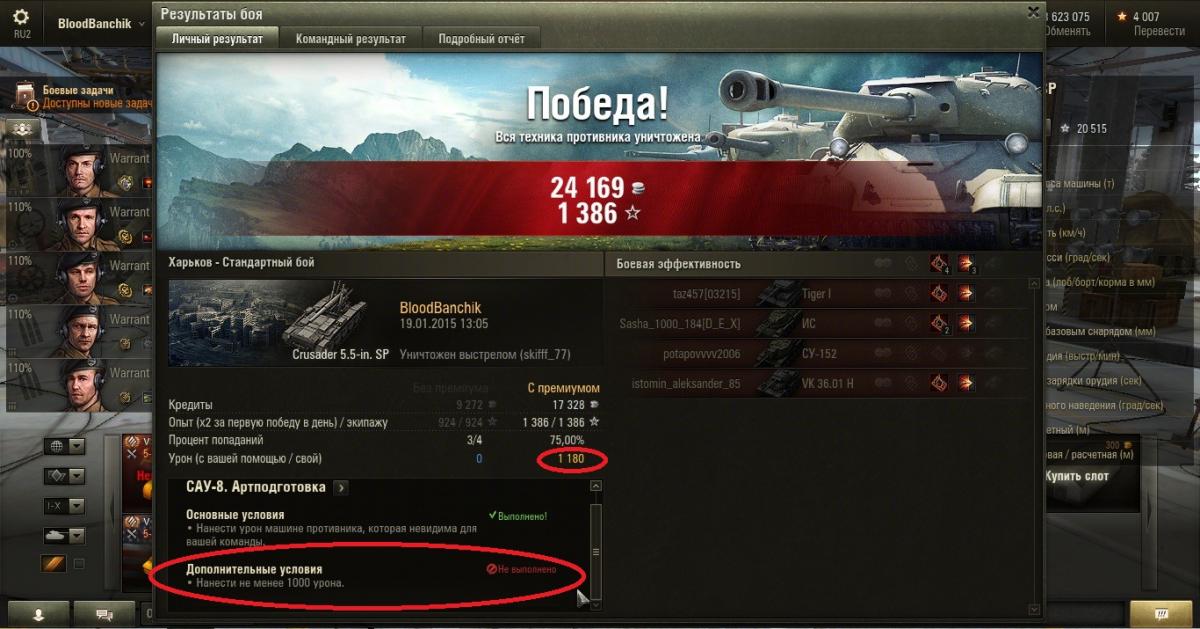Open the chat channels button
Screen dimensions: 1200x629
(x=103, y=614)
